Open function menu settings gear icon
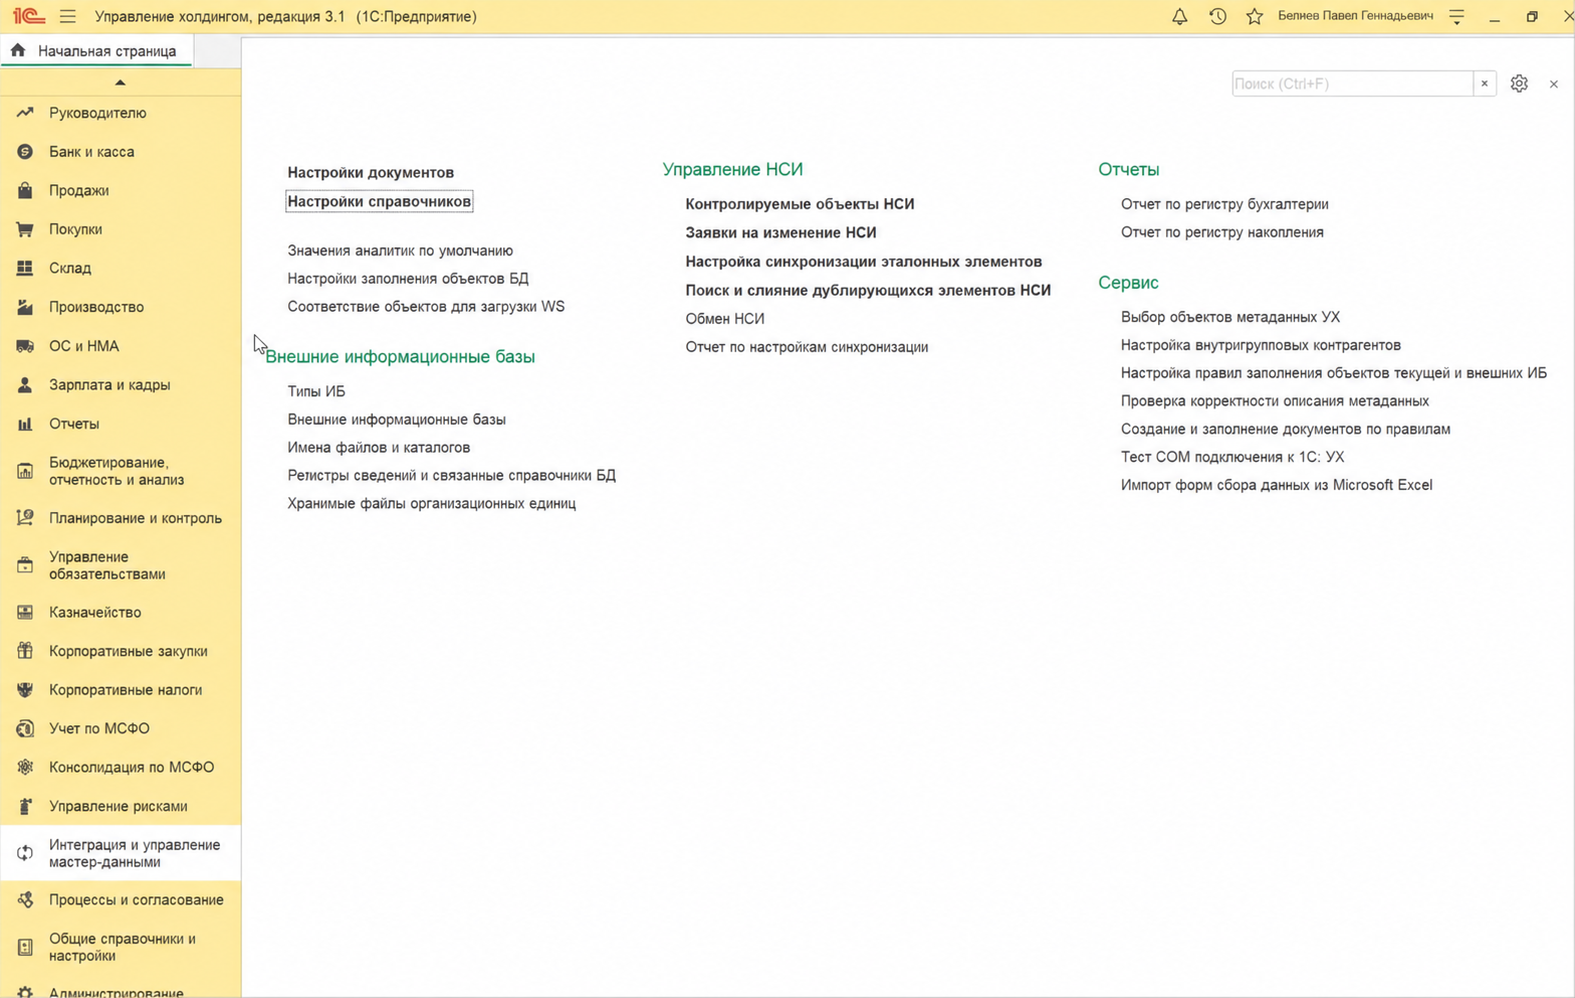This screenshot has height=998, width=1575. coord(1519,84)
